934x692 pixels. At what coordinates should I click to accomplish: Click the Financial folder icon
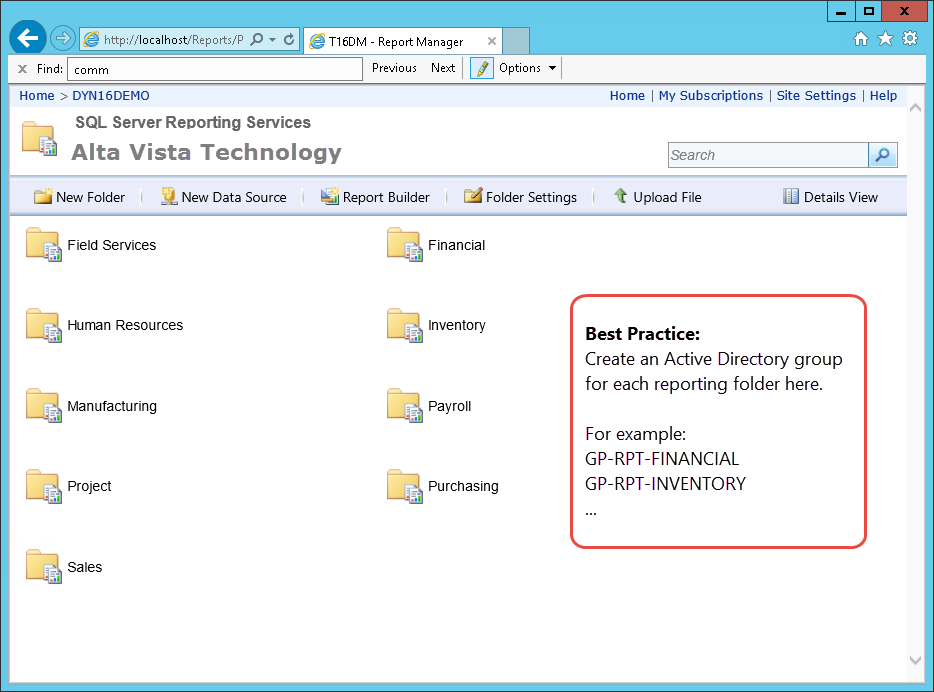(x=404, y=245)
